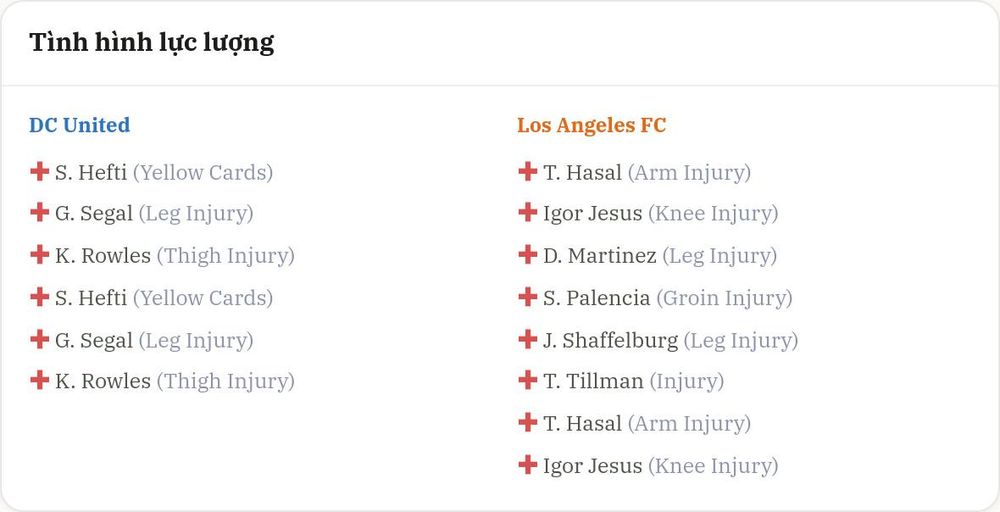This screenshot has height=512, width=1000.
Task: Click the first Yellow Cards status label
Action: point(203,173)
